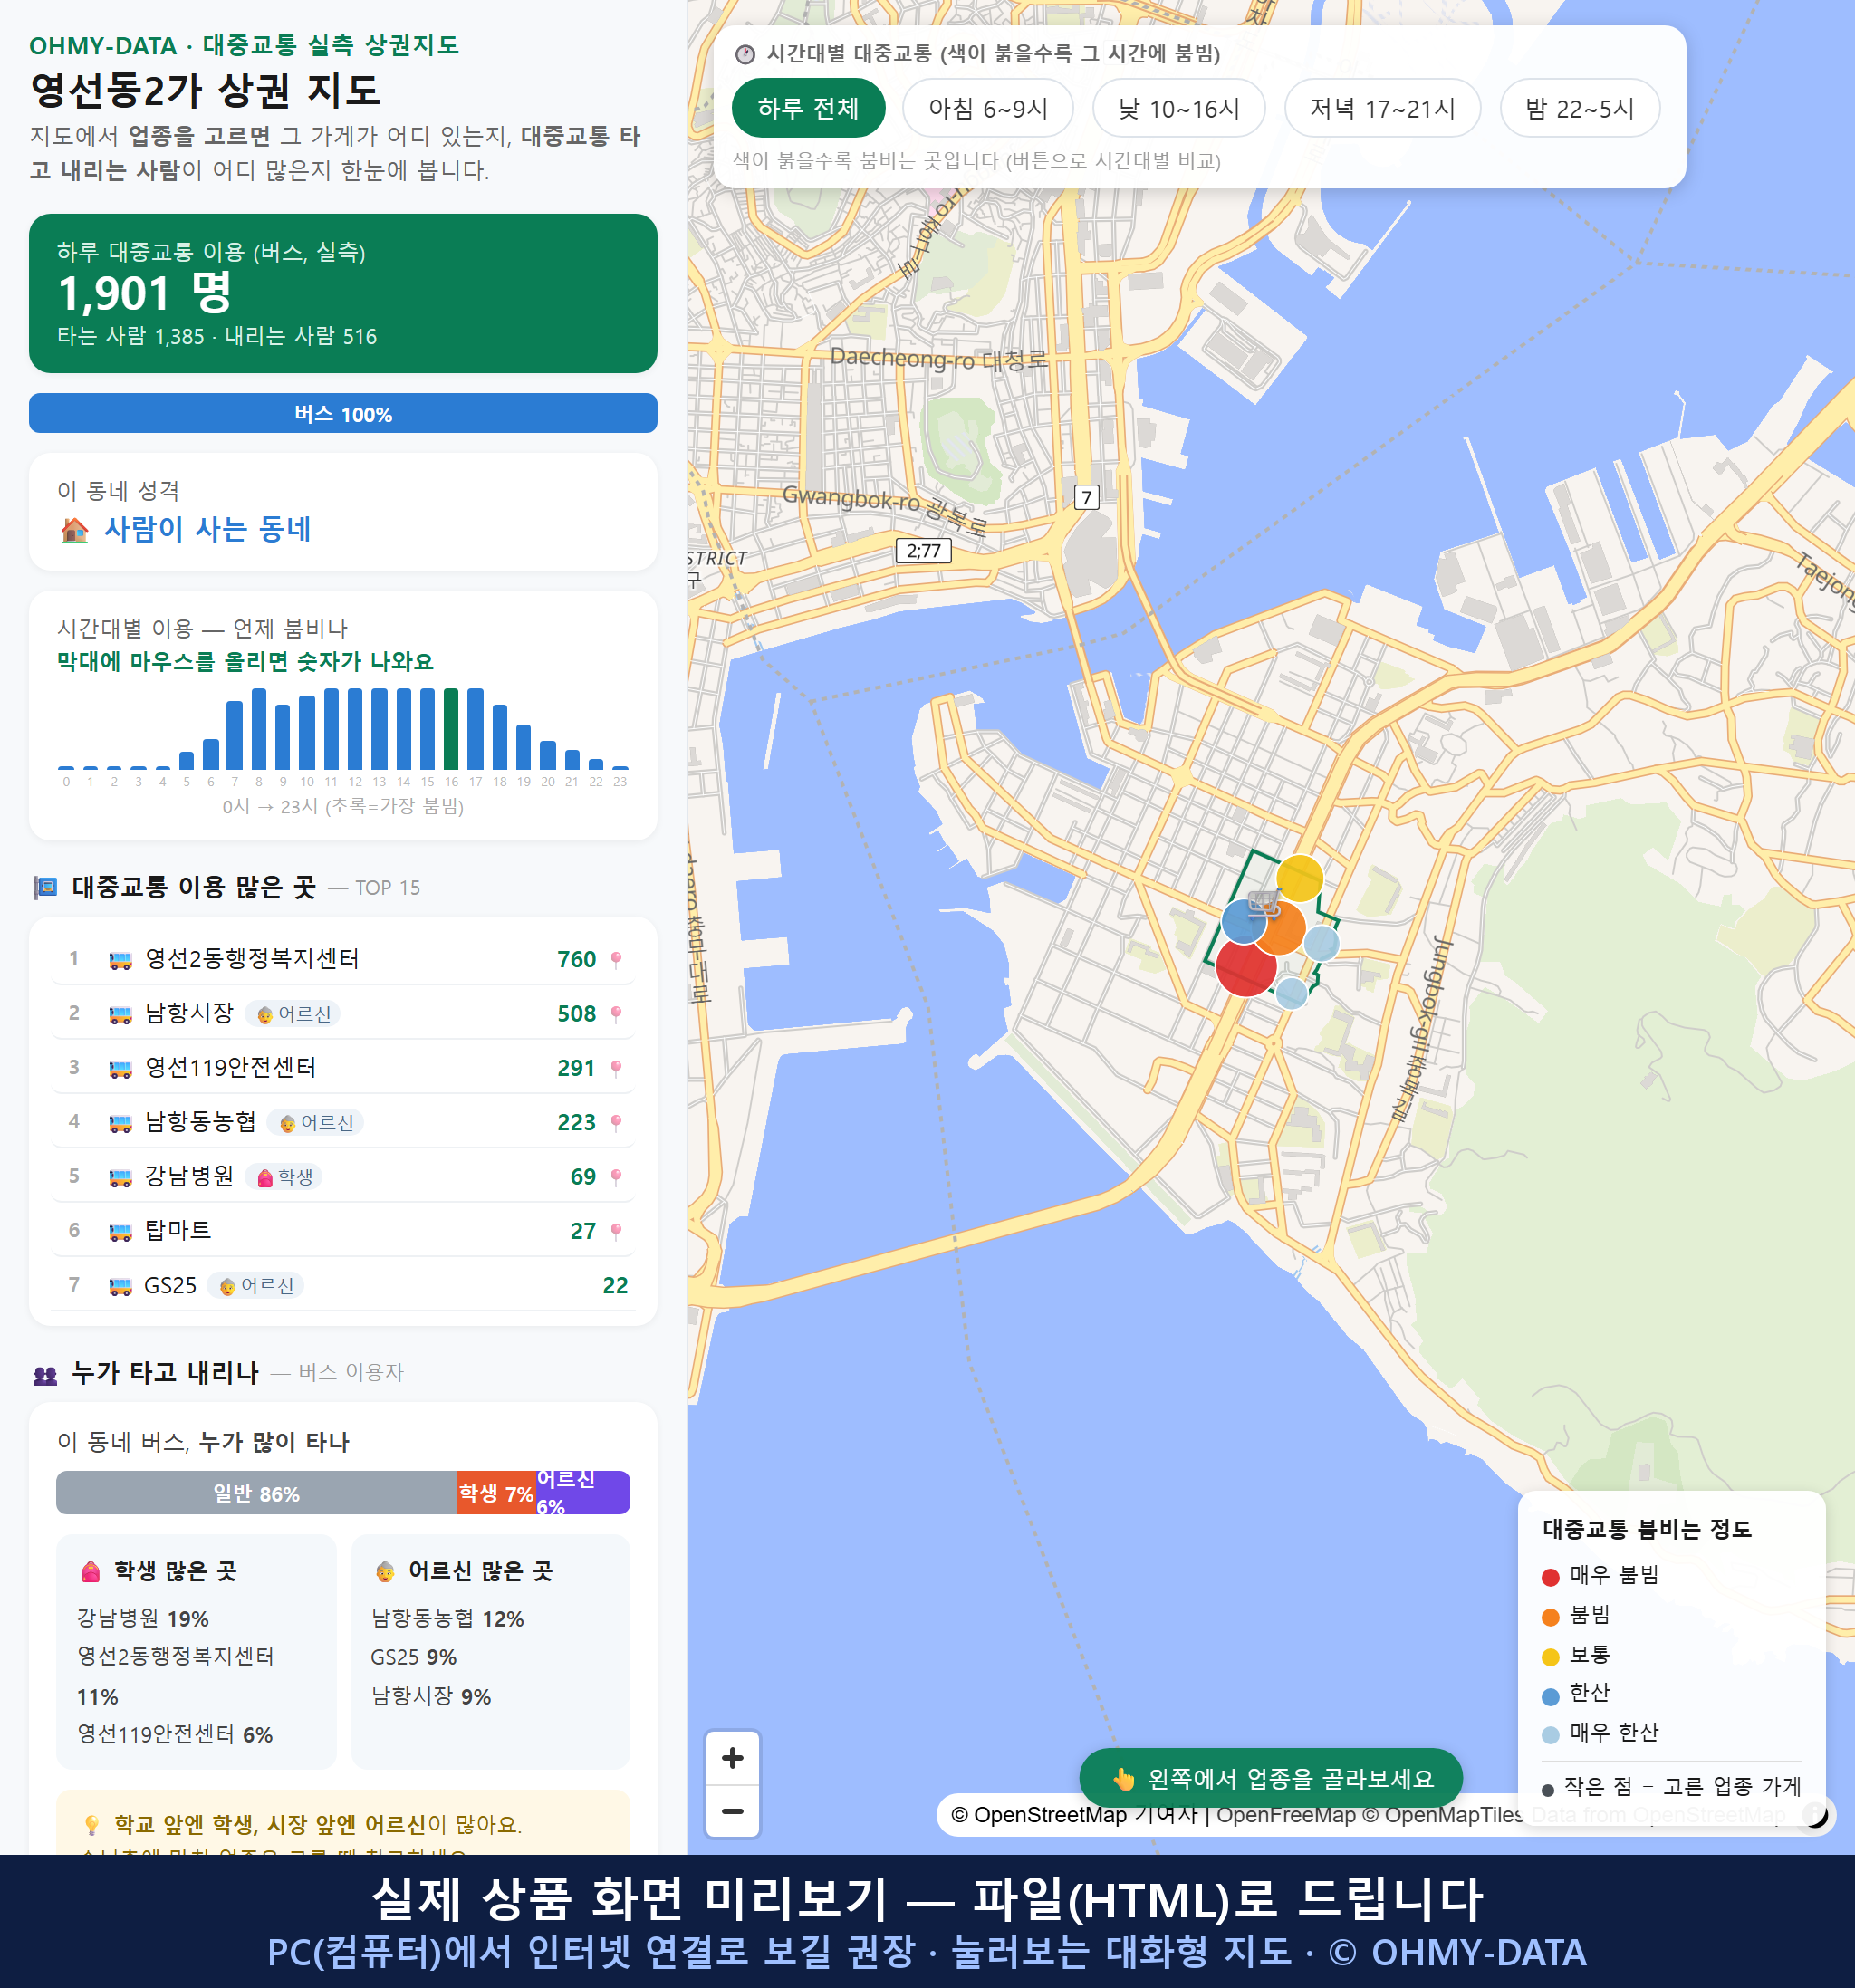Click the 어르신 tag on GS25 row

click(x=256, y=1286)
